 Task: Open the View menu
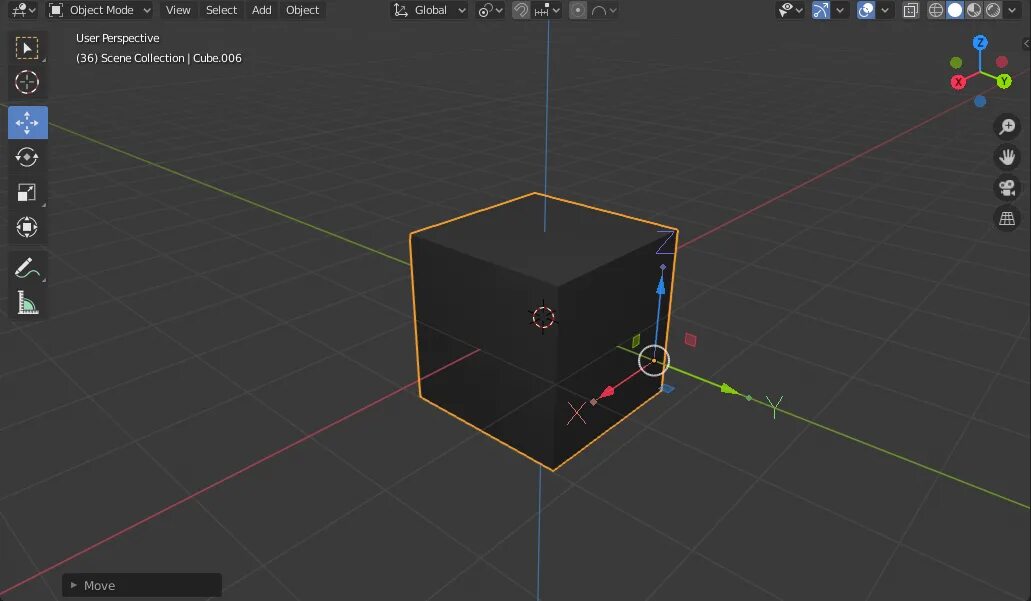click(178, 10)
